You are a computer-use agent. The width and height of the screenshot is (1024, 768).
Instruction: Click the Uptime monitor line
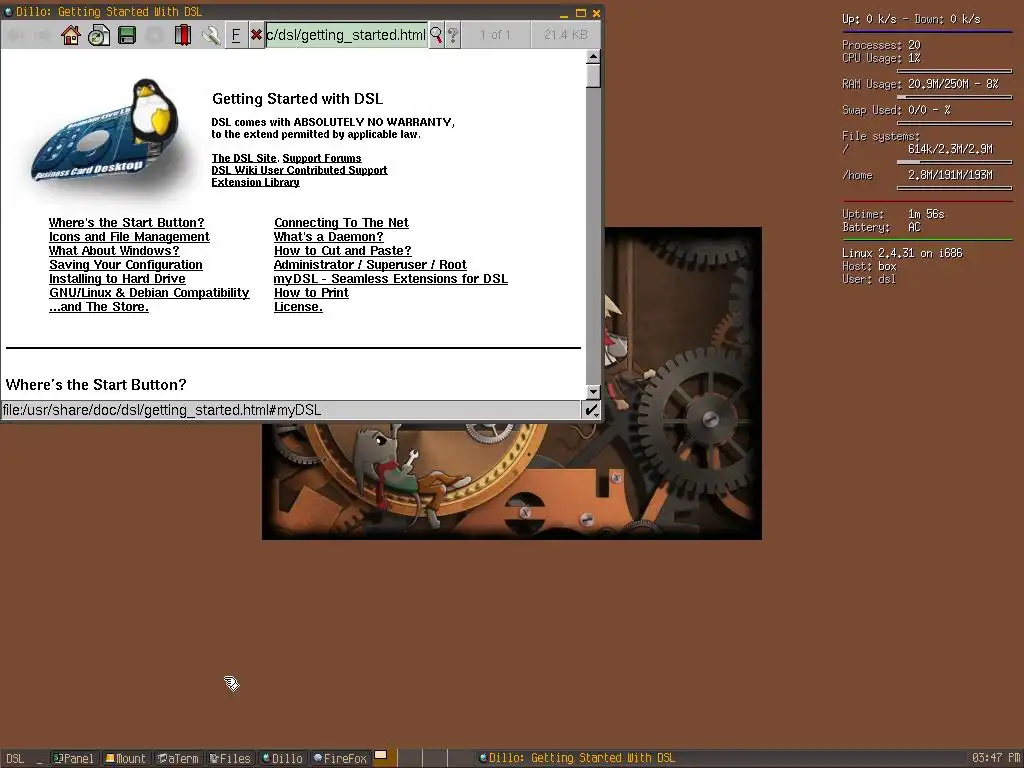[893, 214]
